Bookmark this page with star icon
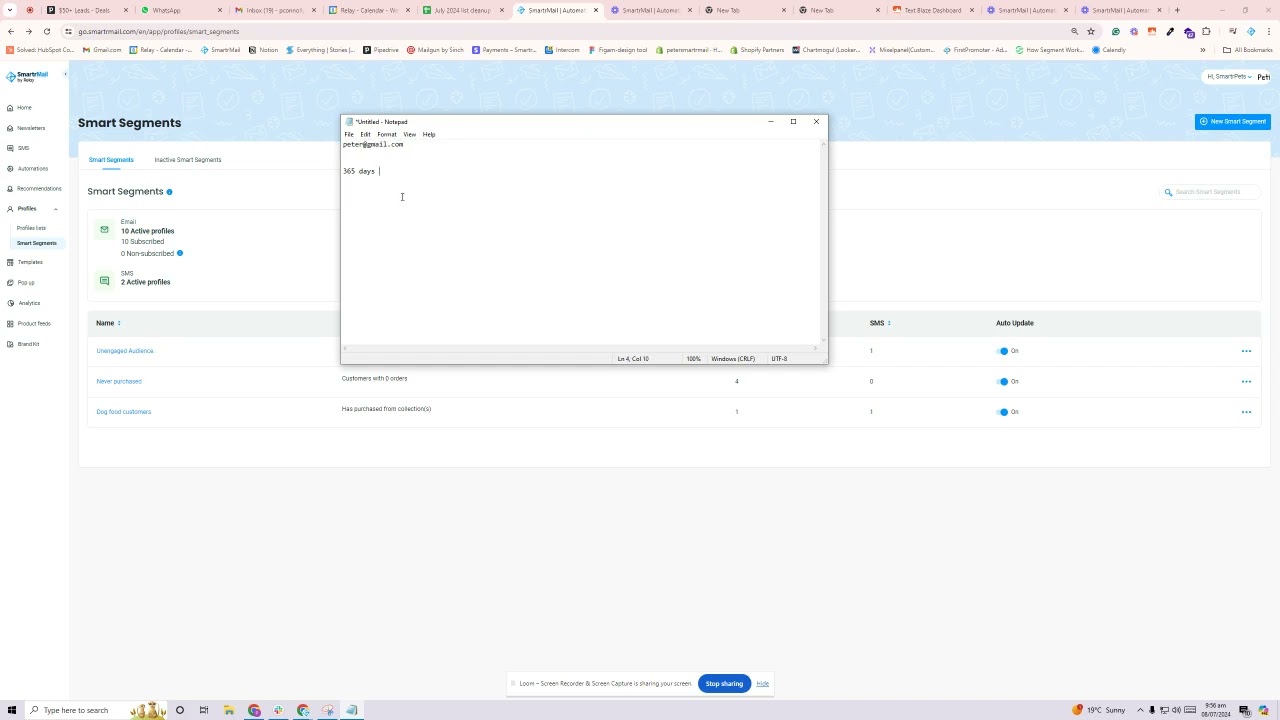The height and width of the screenshot is (720, 1280). click(1091, 32)
